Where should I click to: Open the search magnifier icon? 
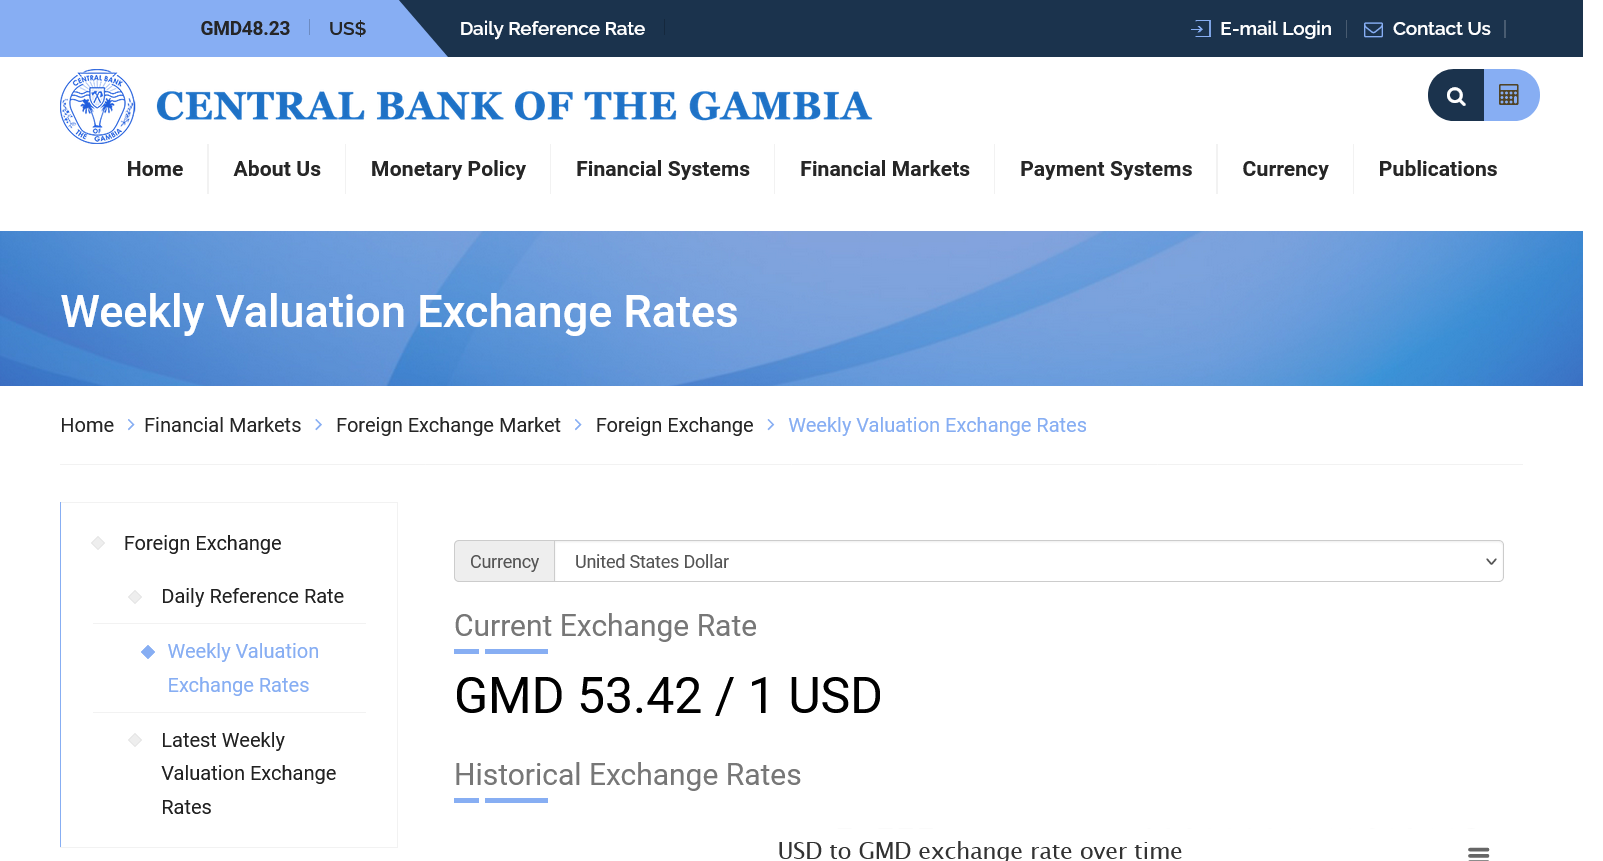[1456, 96]
